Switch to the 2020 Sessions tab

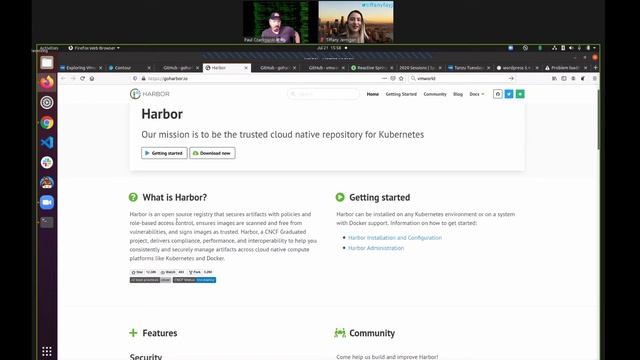click(420, 68)
